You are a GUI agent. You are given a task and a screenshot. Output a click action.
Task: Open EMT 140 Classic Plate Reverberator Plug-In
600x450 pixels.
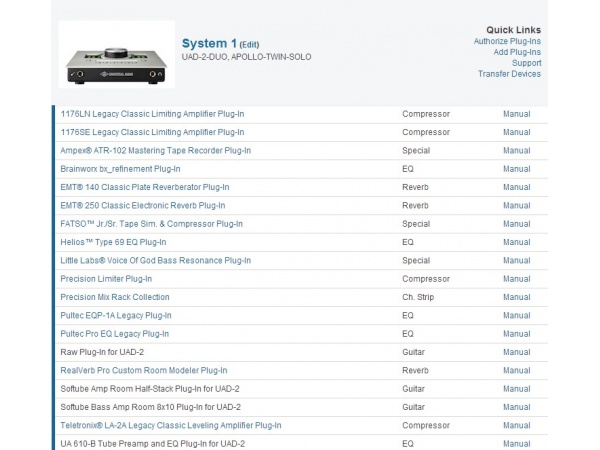145,188
